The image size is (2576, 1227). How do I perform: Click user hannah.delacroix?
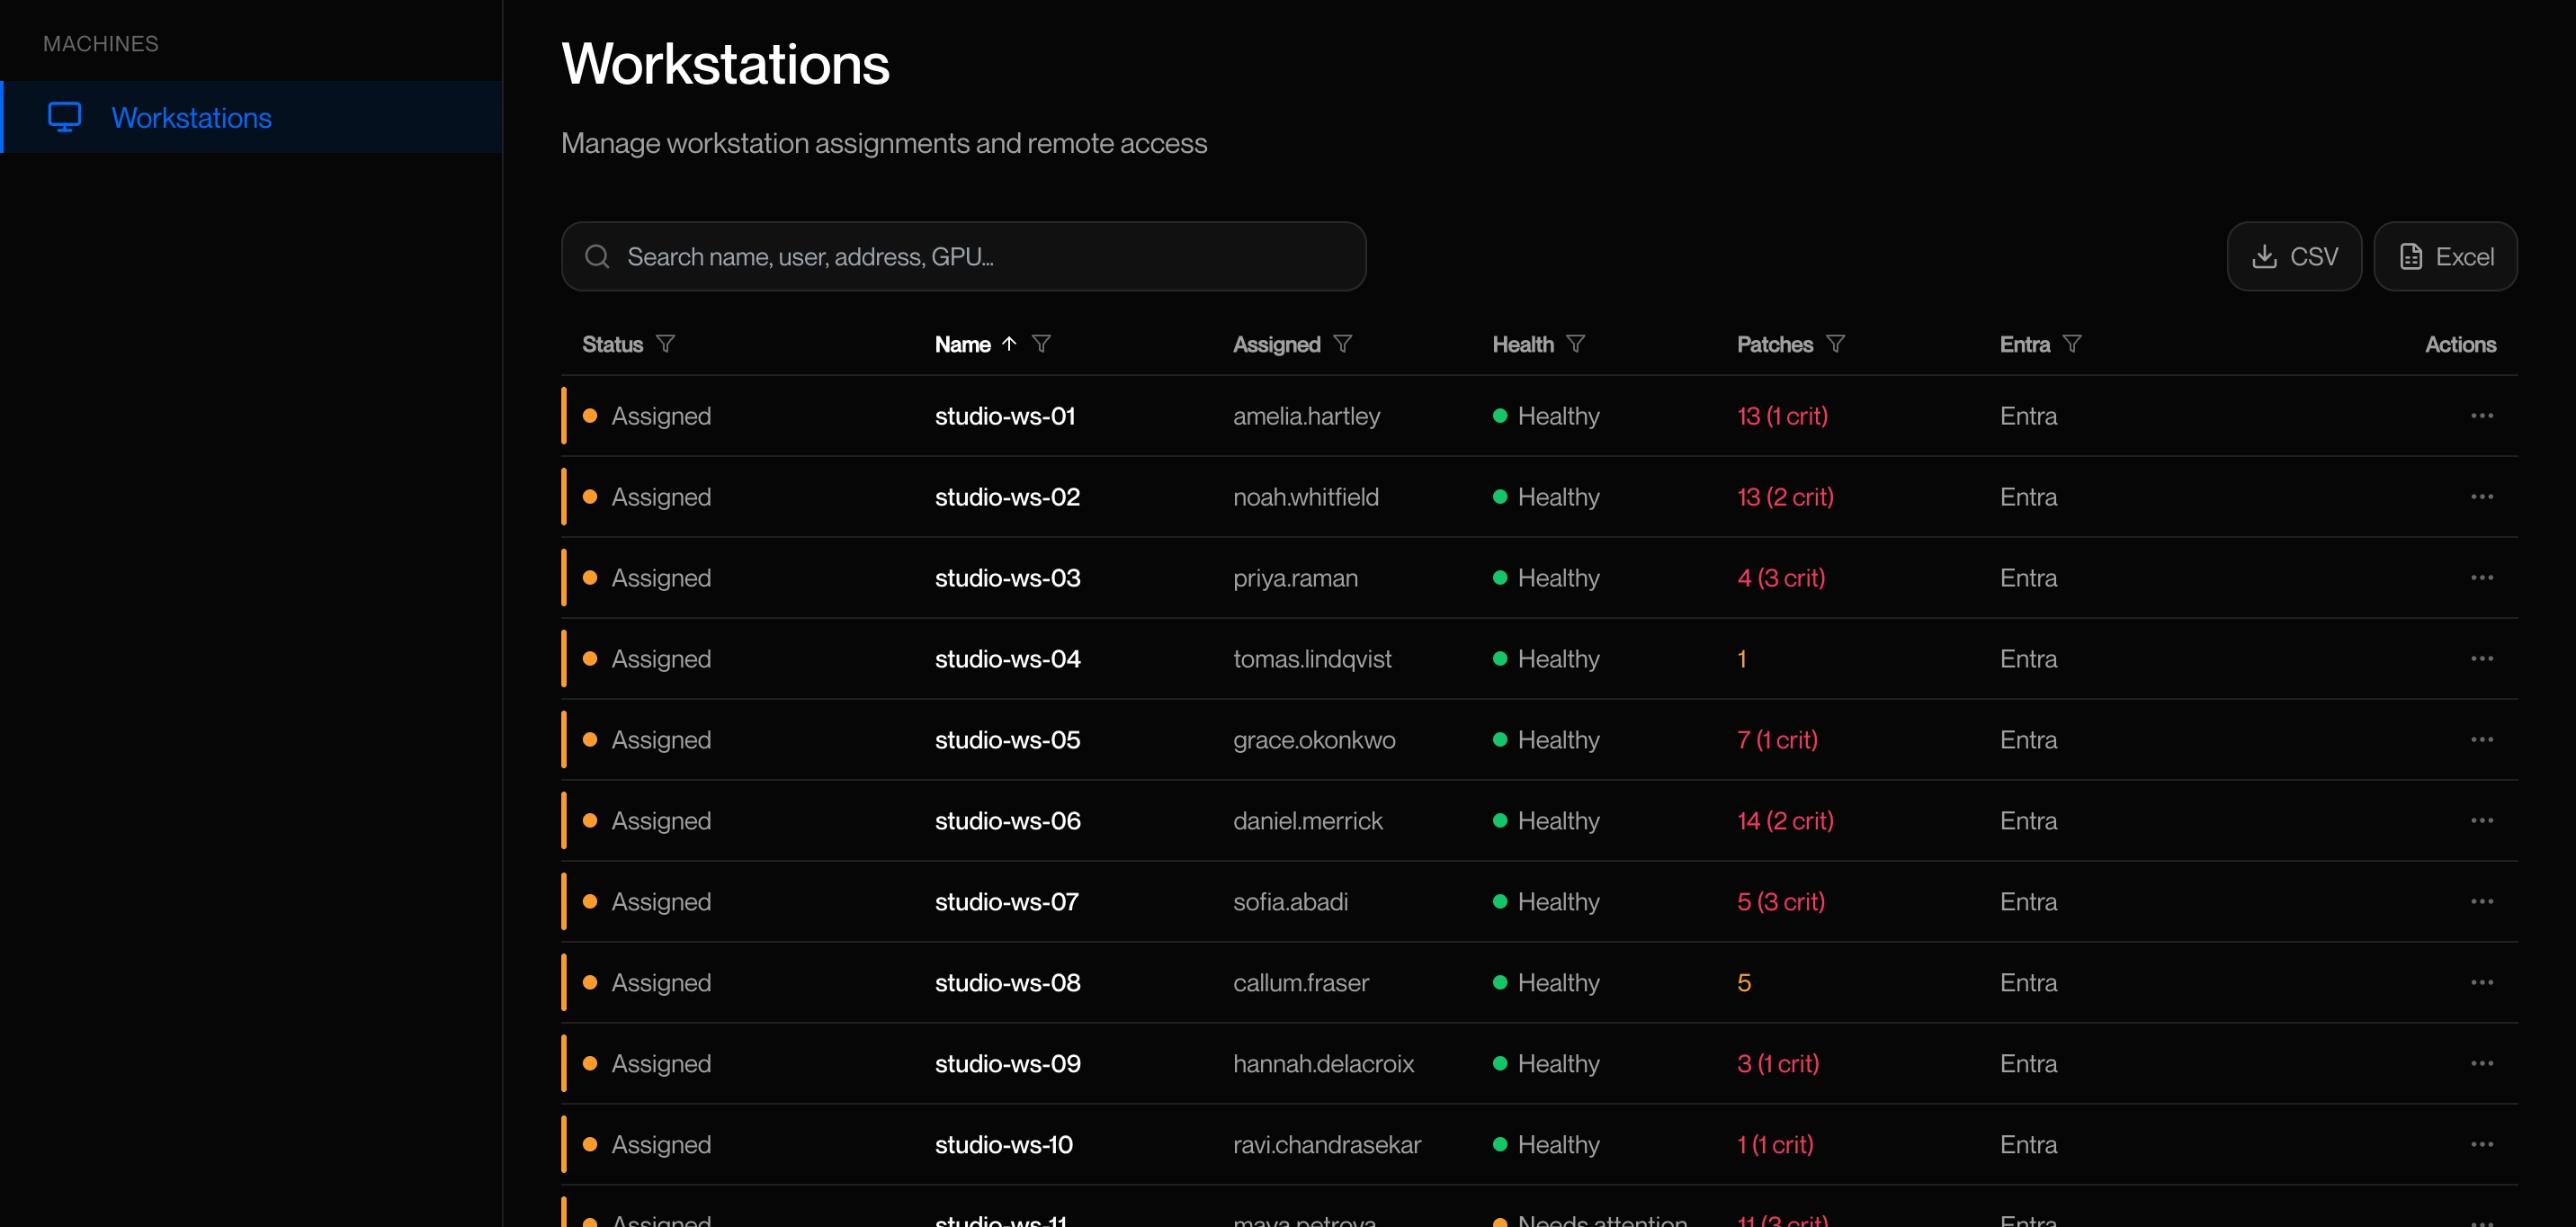tap(1323, 1064)
